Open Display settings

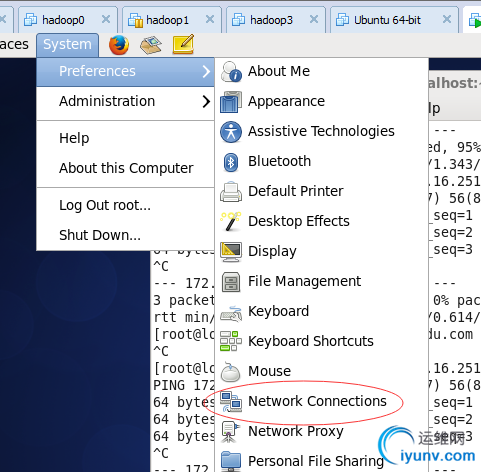pos(321,251)
